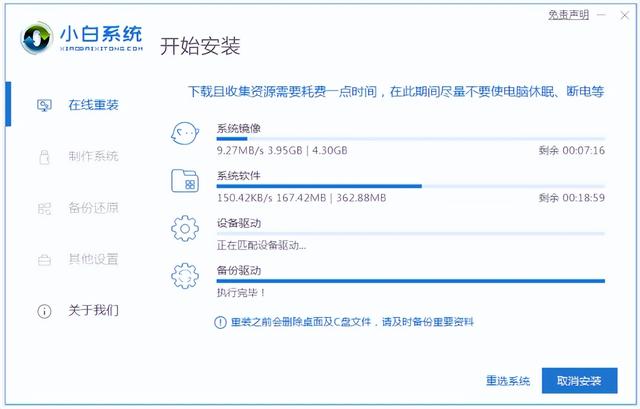Switch to the 制作系统 tab
This screenshot has height=409, width=640.
(x=93, y=156)
